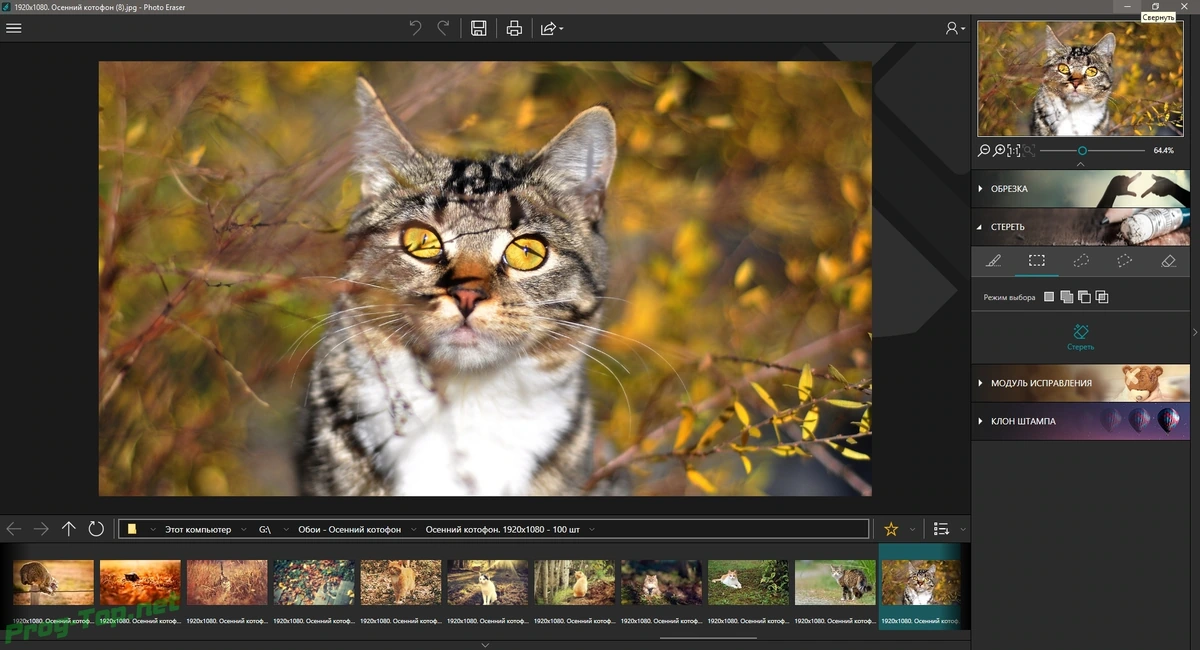Zoom in with the plus magnifier
Viewport: 1200px width, 650px height.
[x=999, y=150]
